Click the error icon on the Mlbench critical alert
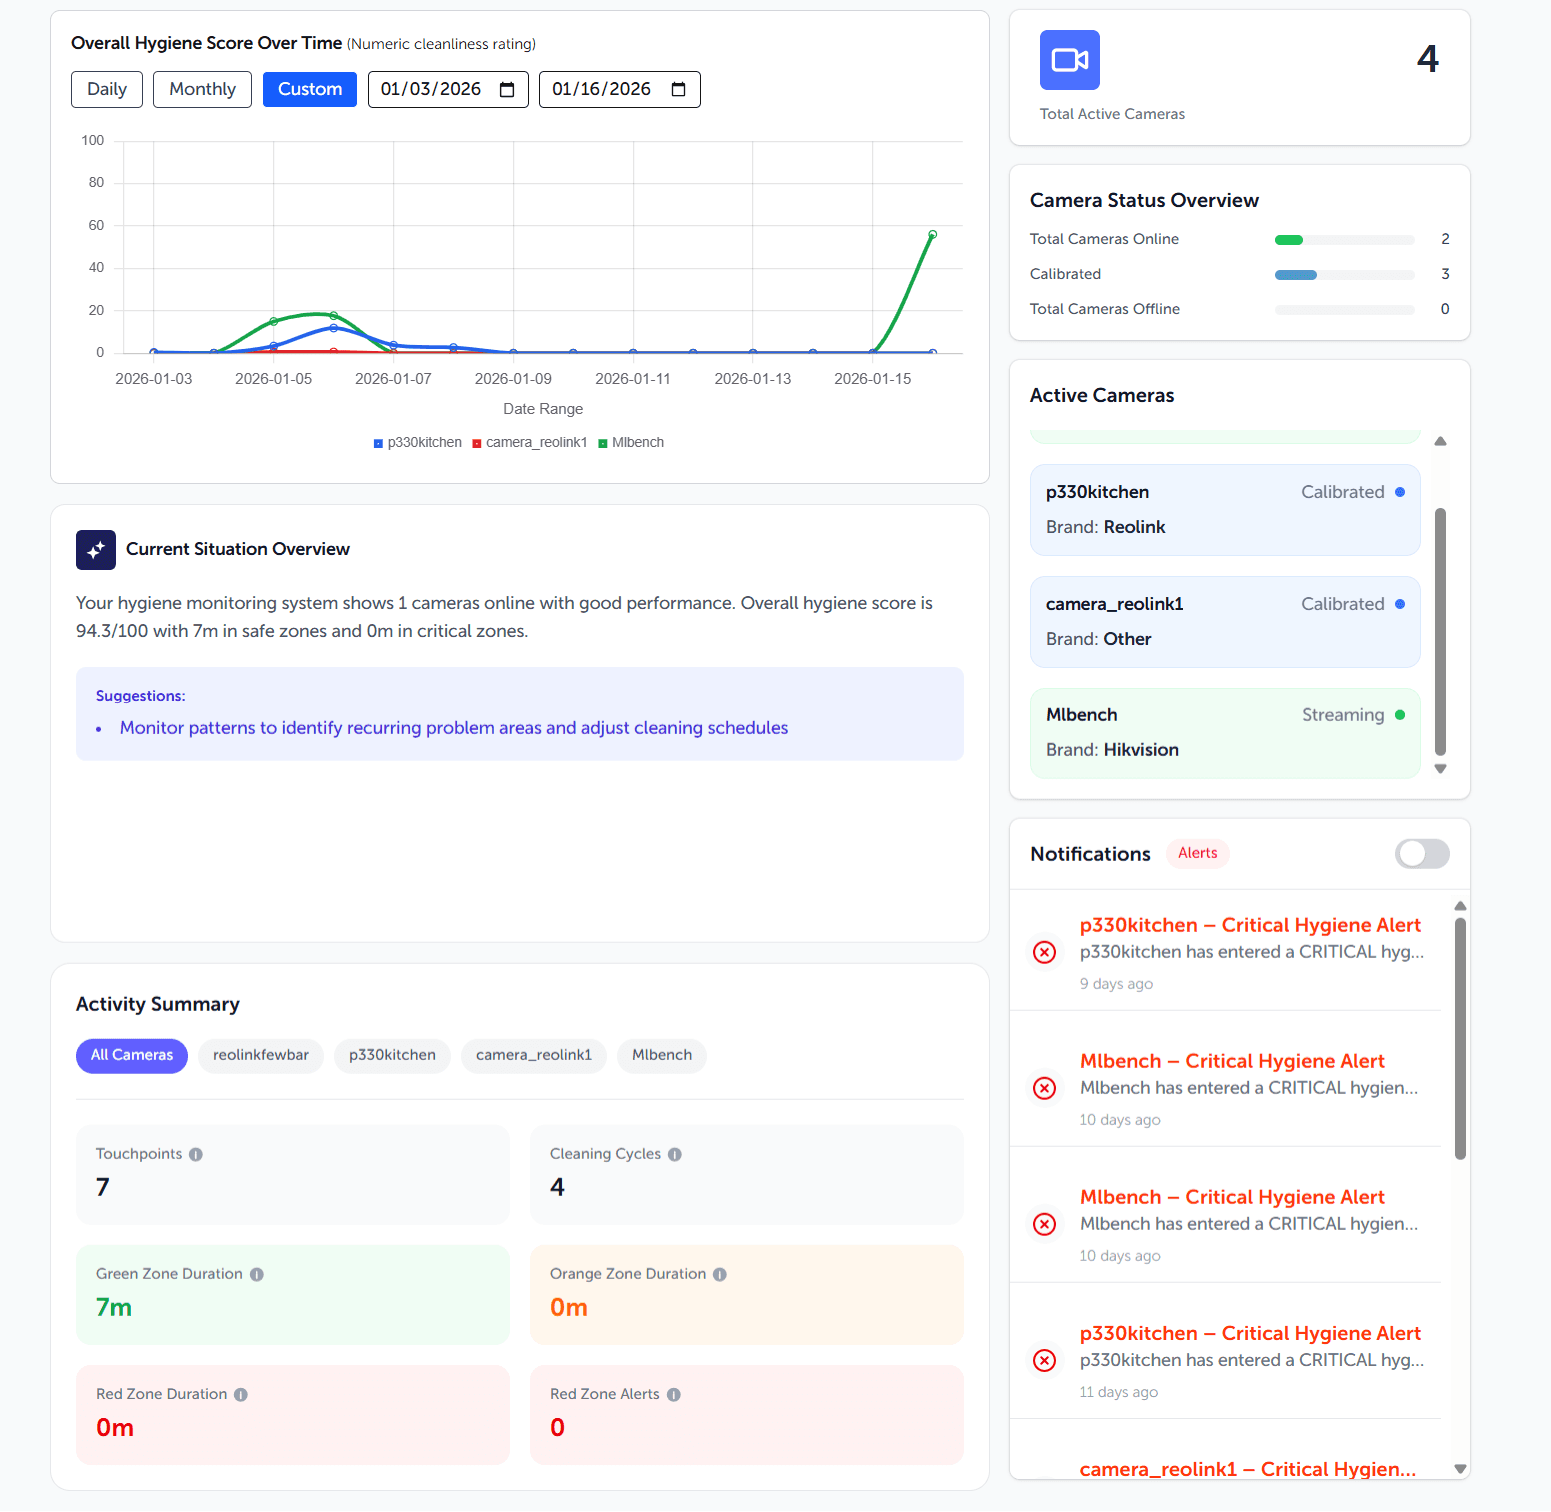 [x=1045, y=1088]
